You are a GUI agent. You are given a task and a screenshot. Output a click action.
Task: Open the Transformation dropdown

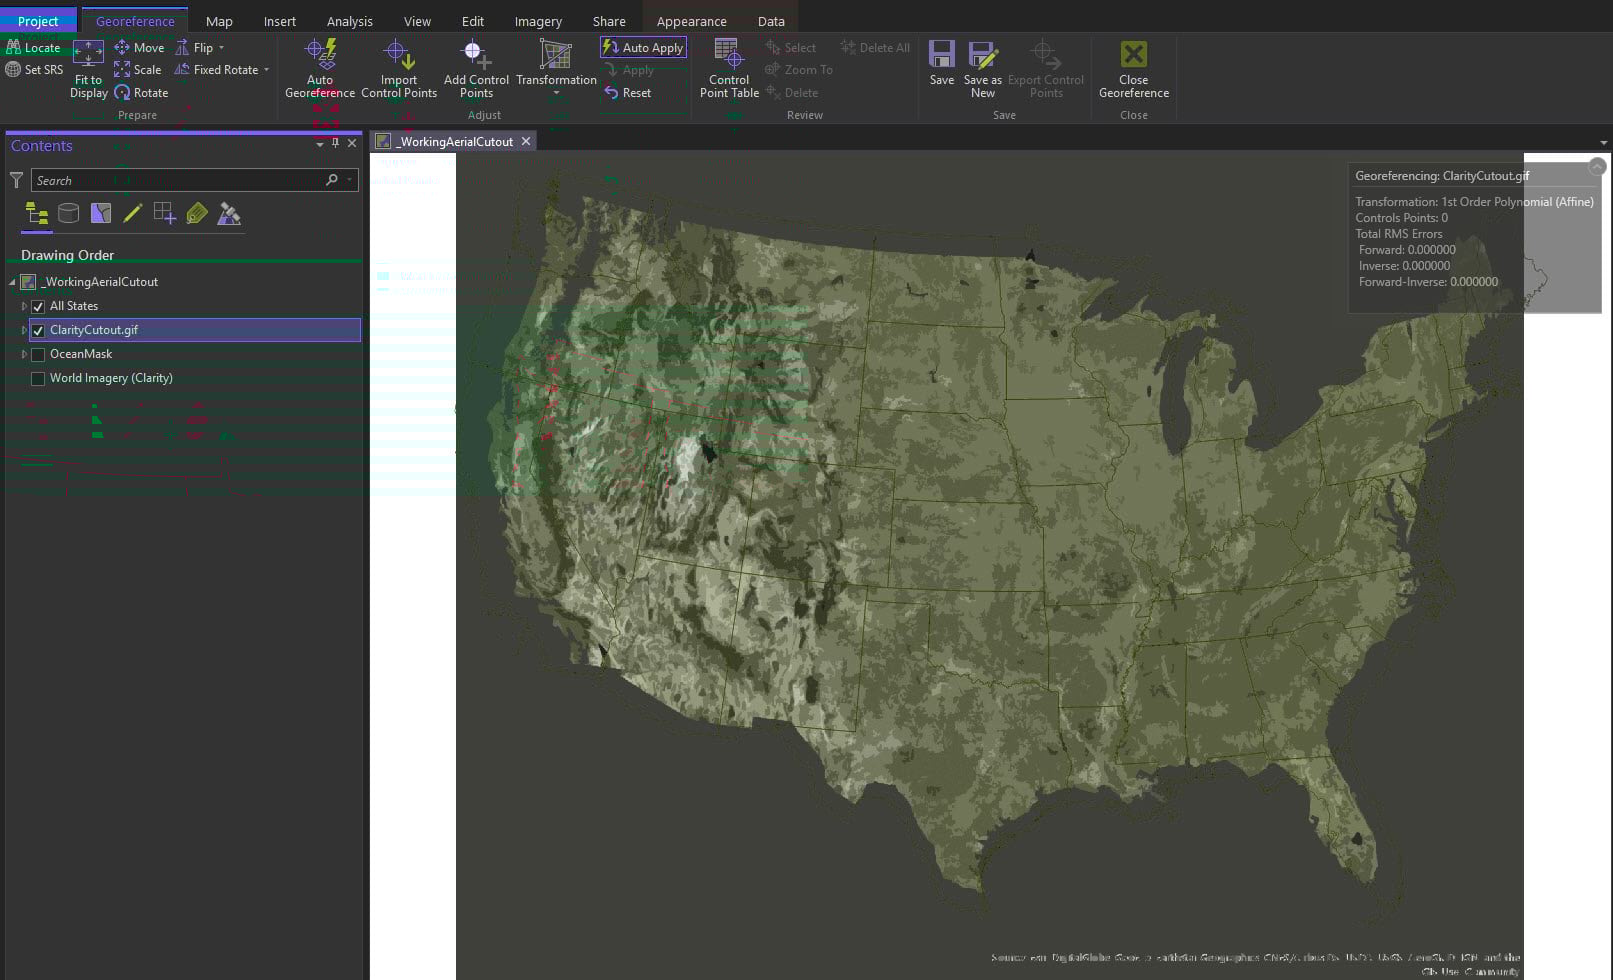(x=556, y=93)
